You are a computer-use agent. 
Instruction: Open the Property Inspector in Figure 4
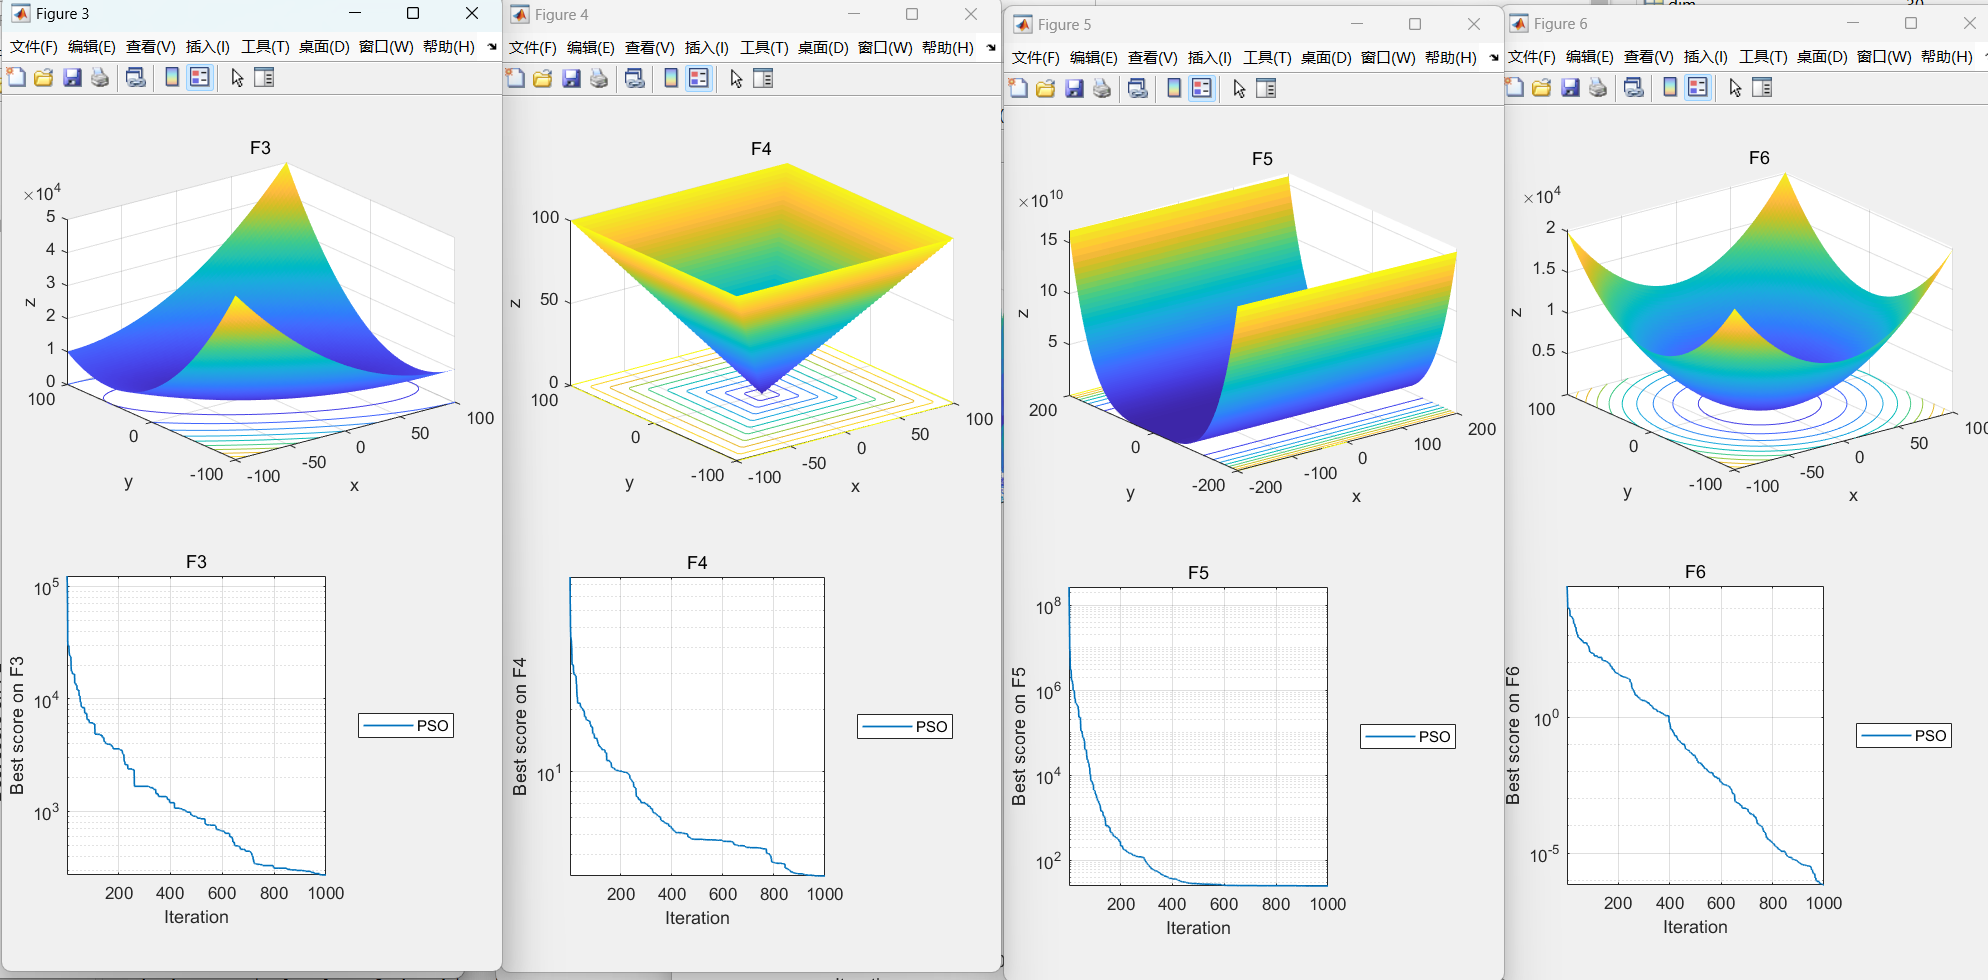tap(763, 79)
